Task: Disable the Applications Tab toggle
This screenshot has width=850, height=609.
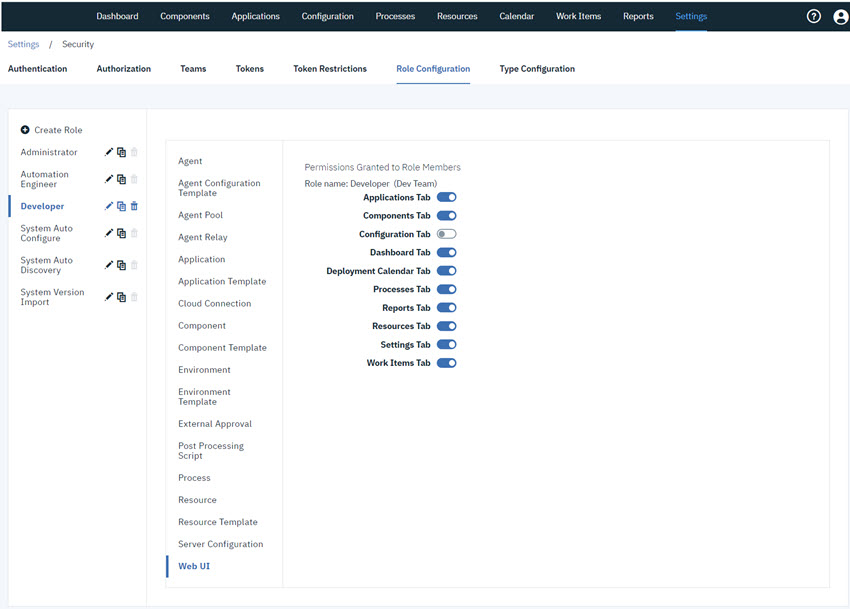Action: (x=447, y=197)
